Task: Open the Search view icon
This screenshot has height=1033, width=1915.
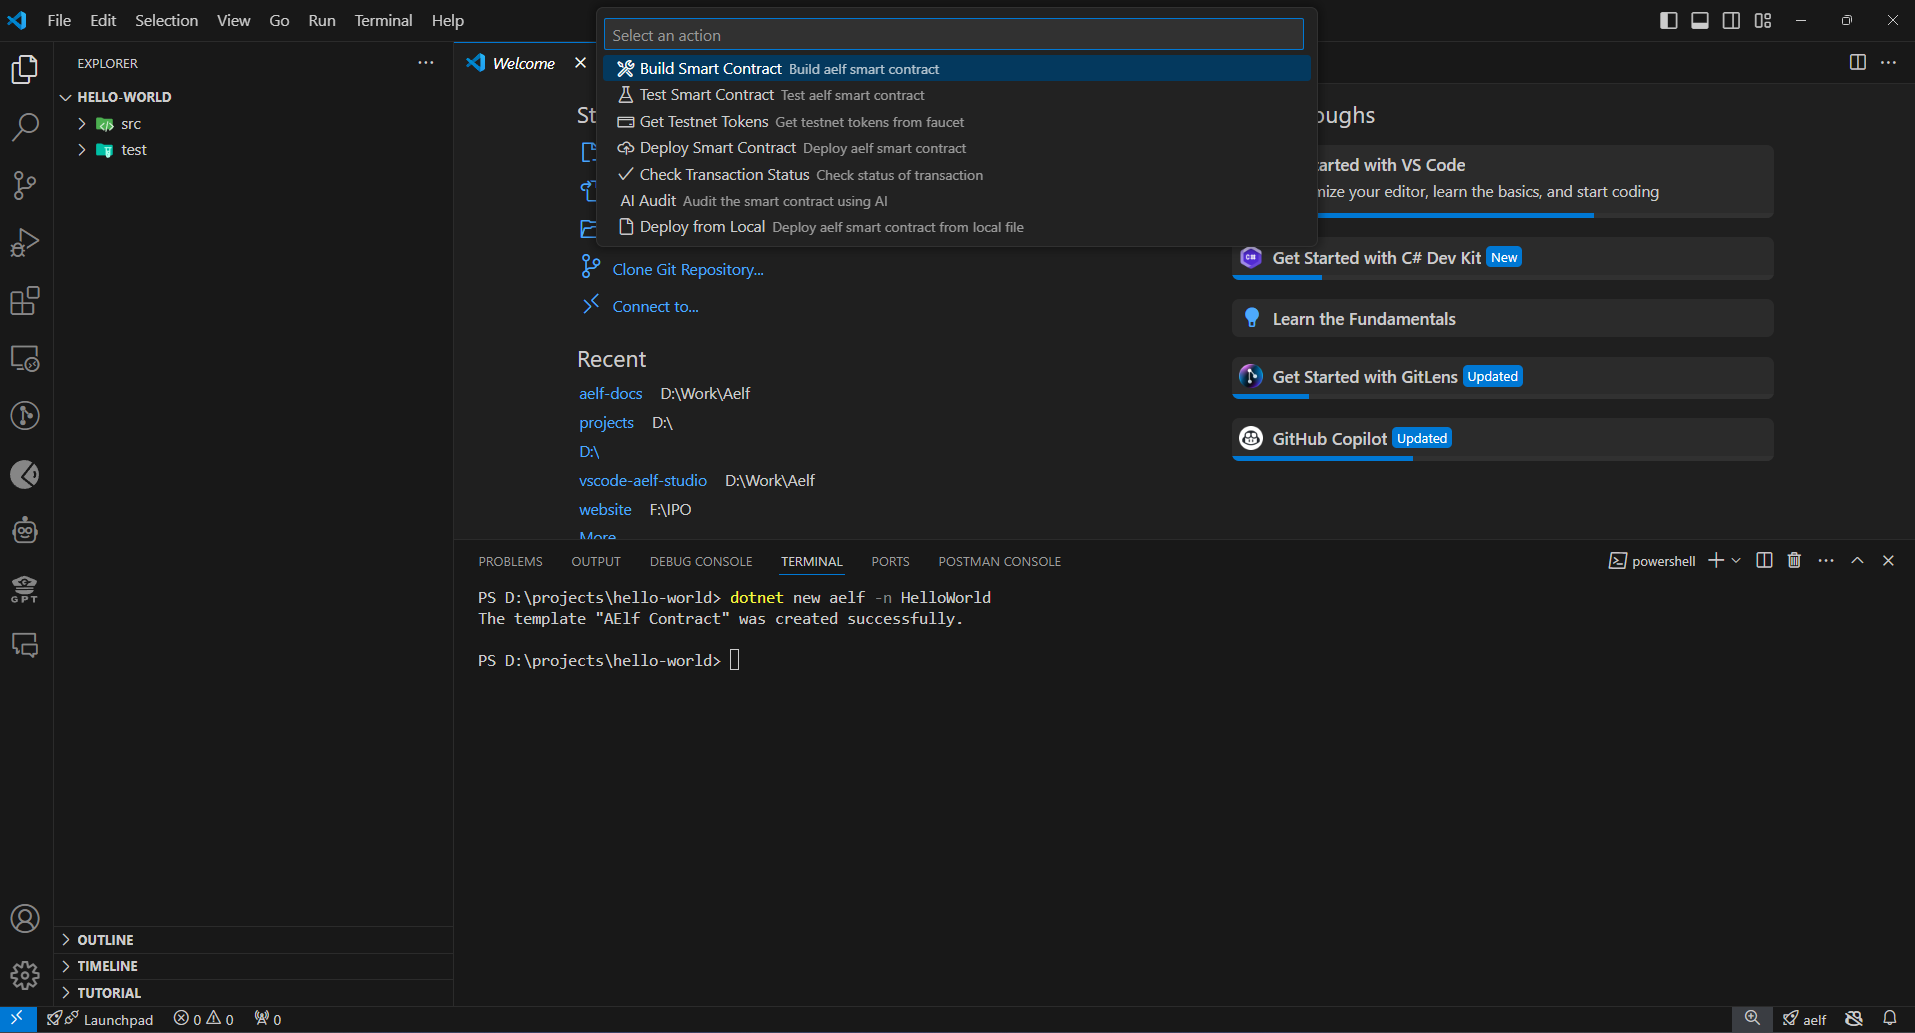Action: (x=25, y=127)
